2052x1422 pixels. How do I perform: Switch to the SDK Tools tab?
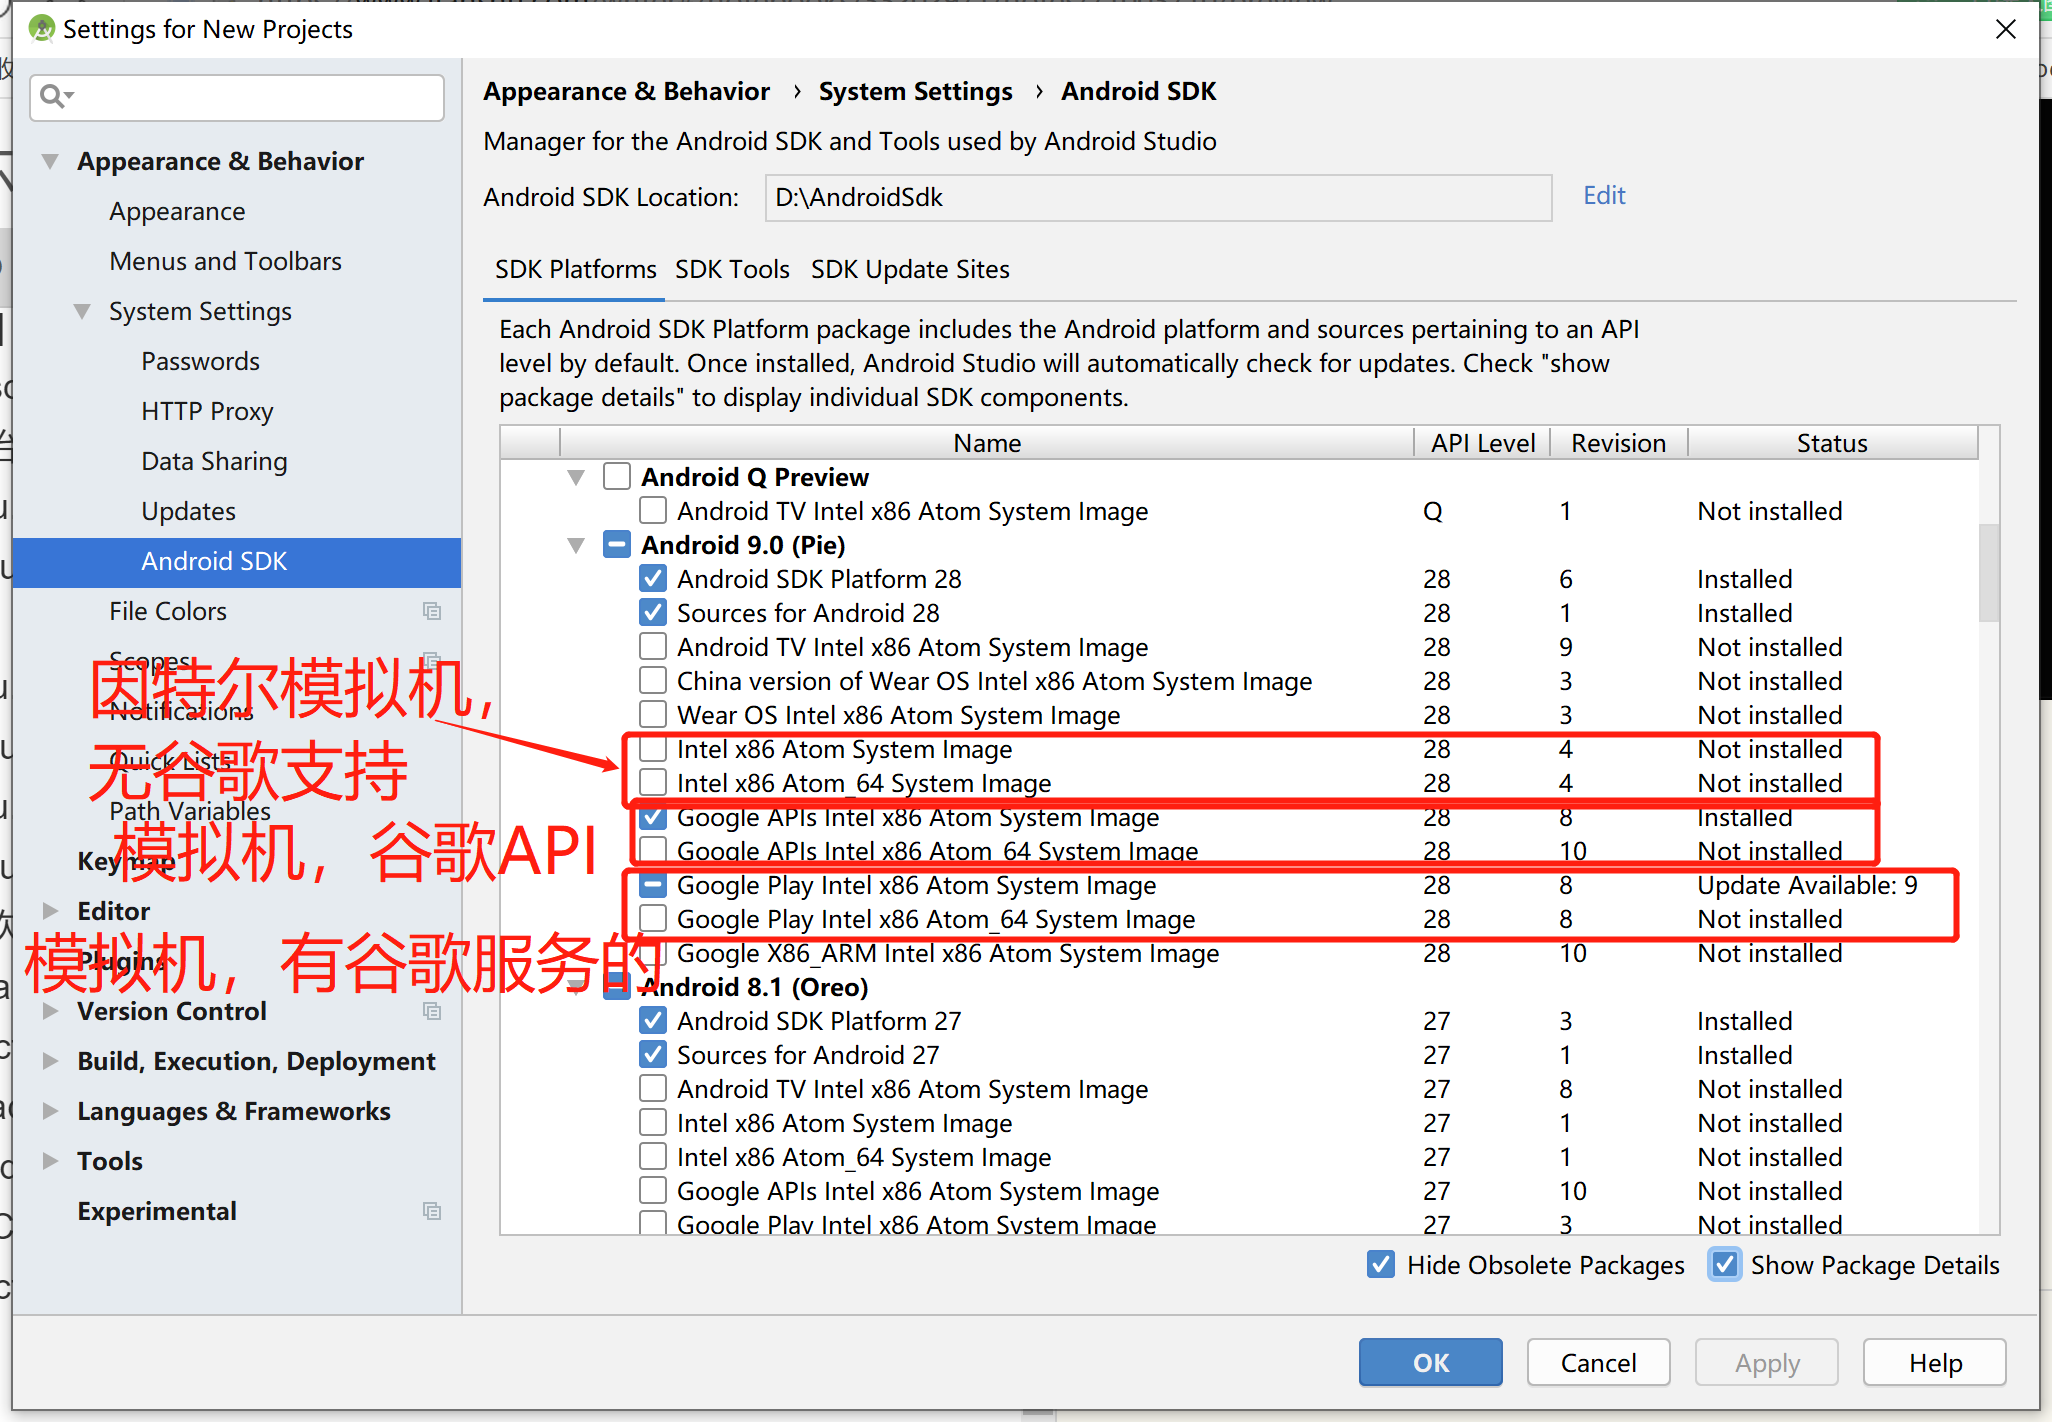(732, 269)
